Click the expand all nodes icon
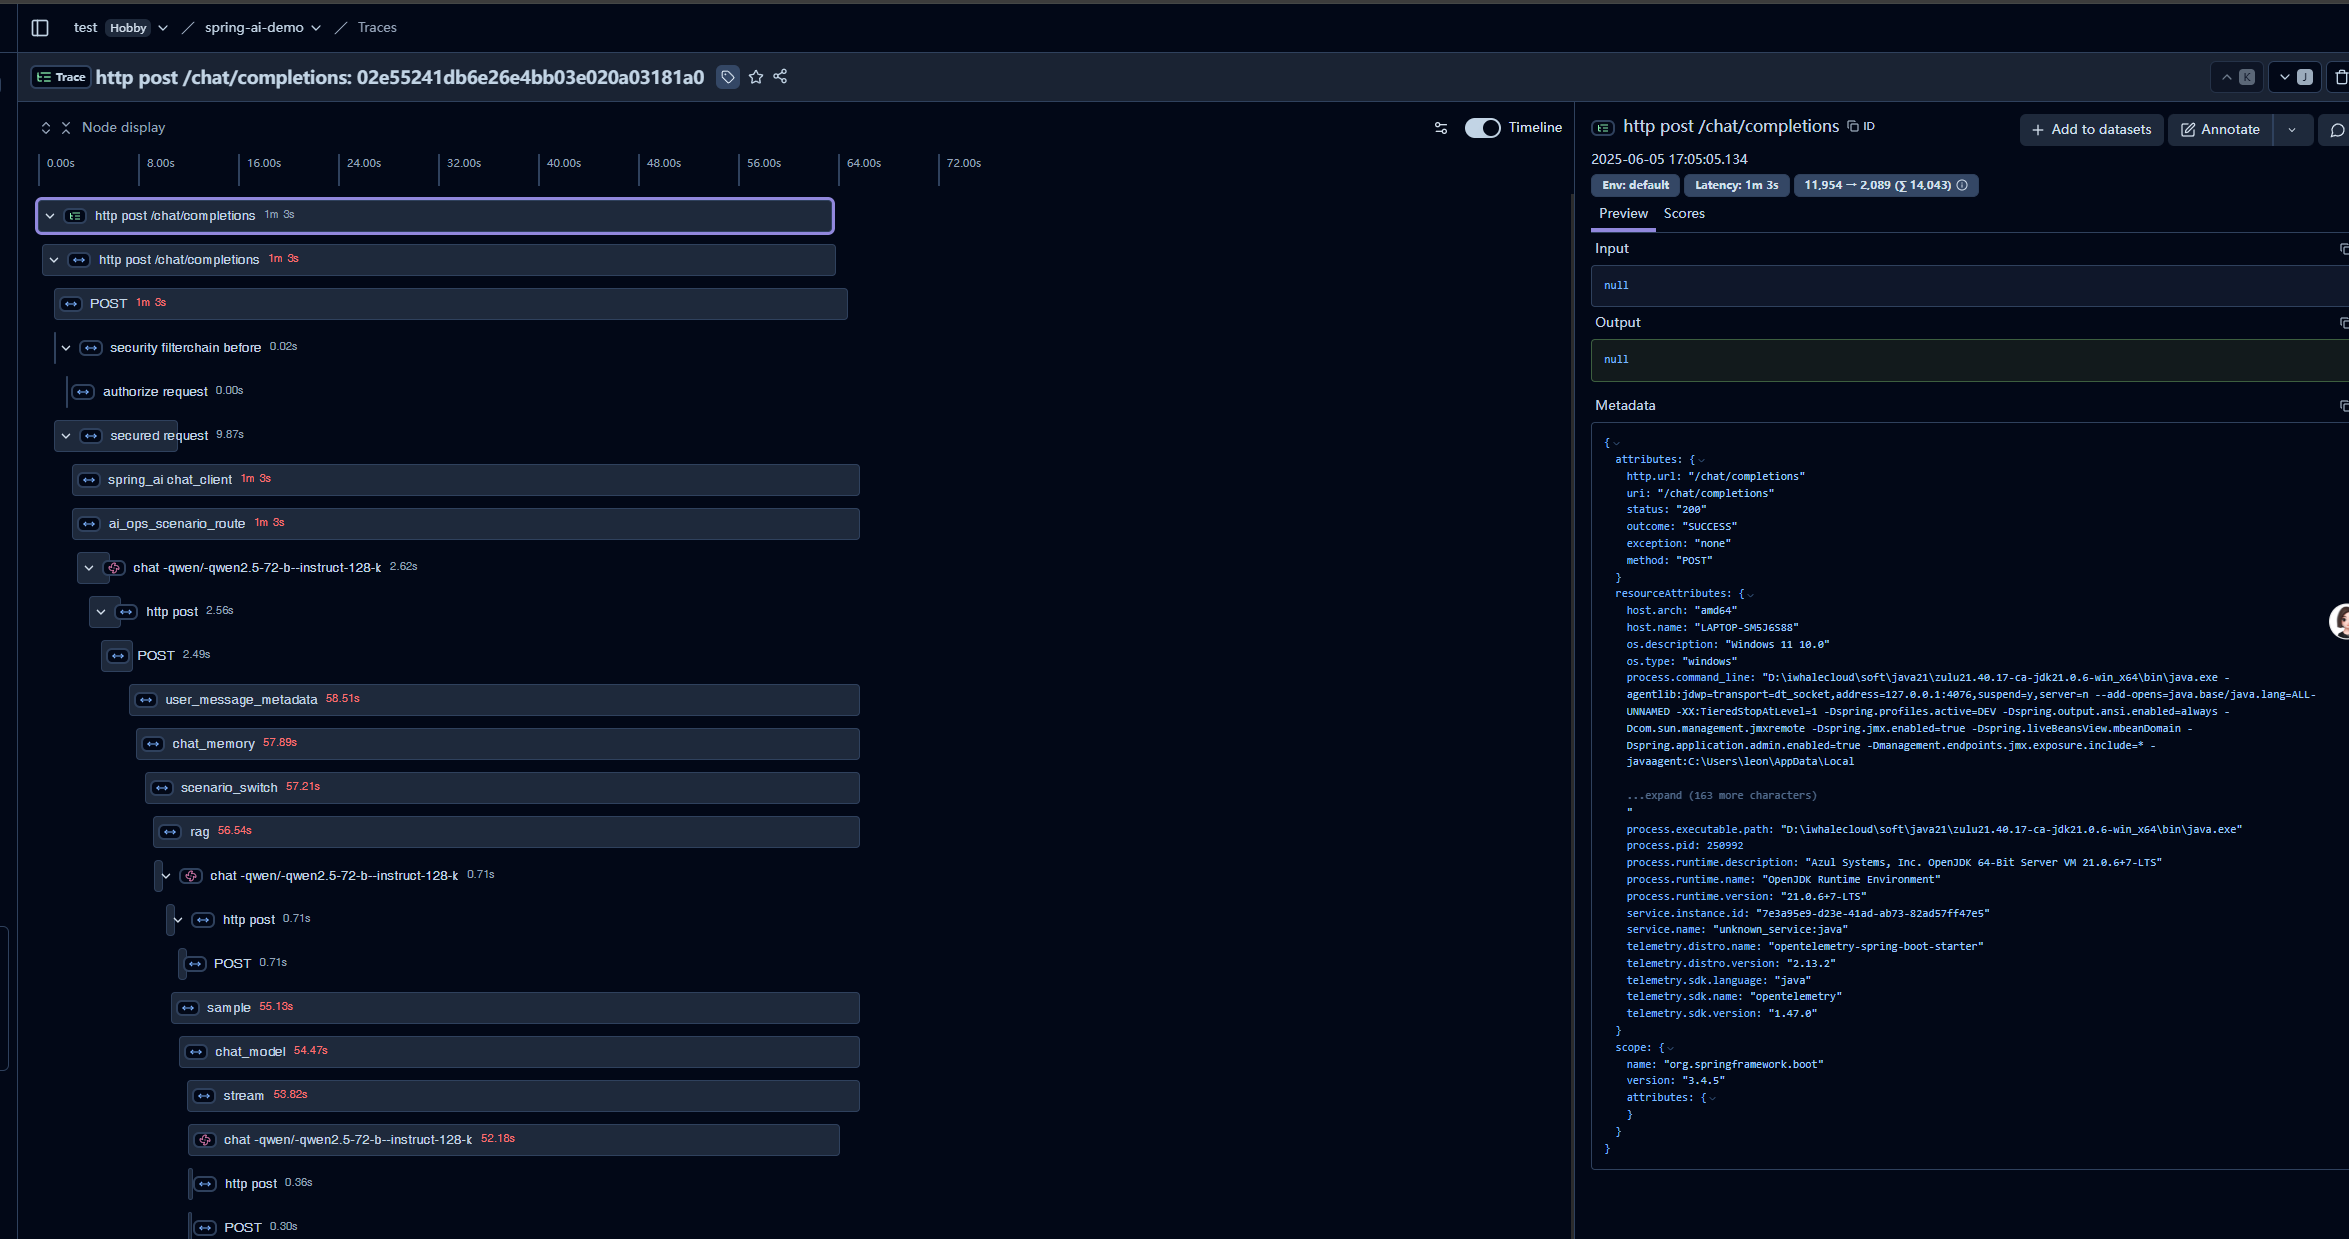This screenshot has width=2349, height=1239. point(46,128)
